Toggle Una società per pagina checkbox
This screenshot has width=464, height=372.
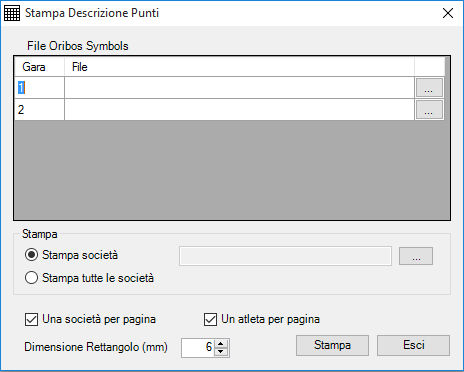pos(32,319)
